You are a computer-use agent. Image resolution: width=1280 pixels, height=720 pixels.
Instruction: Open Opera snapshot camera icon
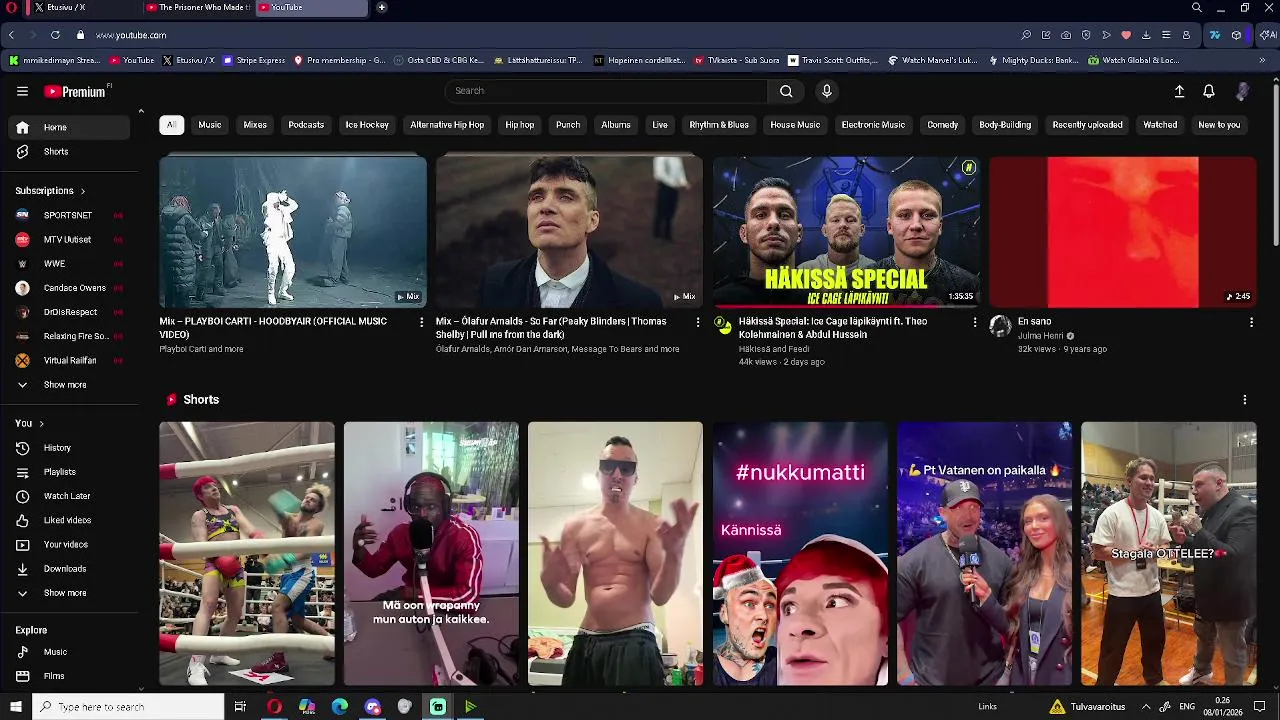click(1066, 35)
